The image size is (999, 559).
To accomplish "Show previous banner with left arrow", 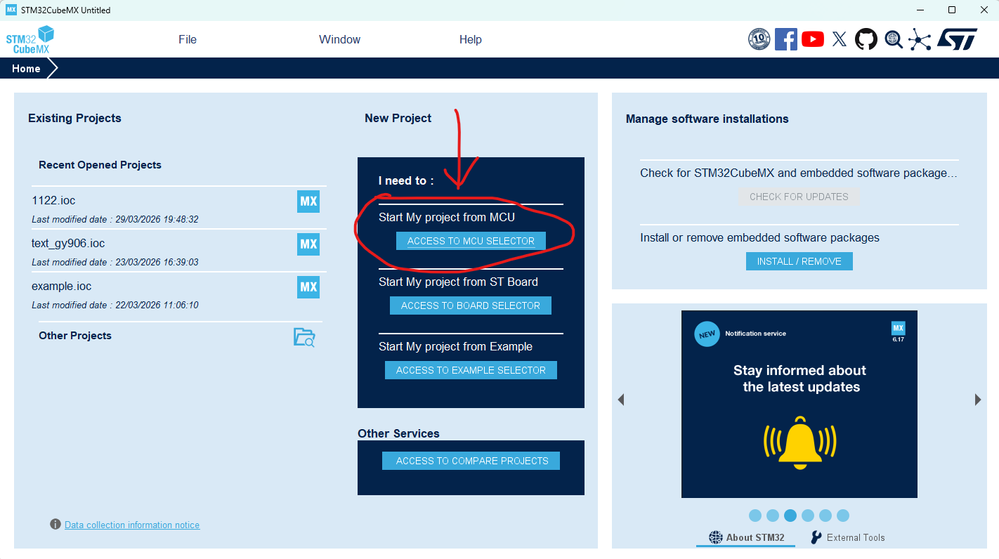I will [x=621, y=400].
